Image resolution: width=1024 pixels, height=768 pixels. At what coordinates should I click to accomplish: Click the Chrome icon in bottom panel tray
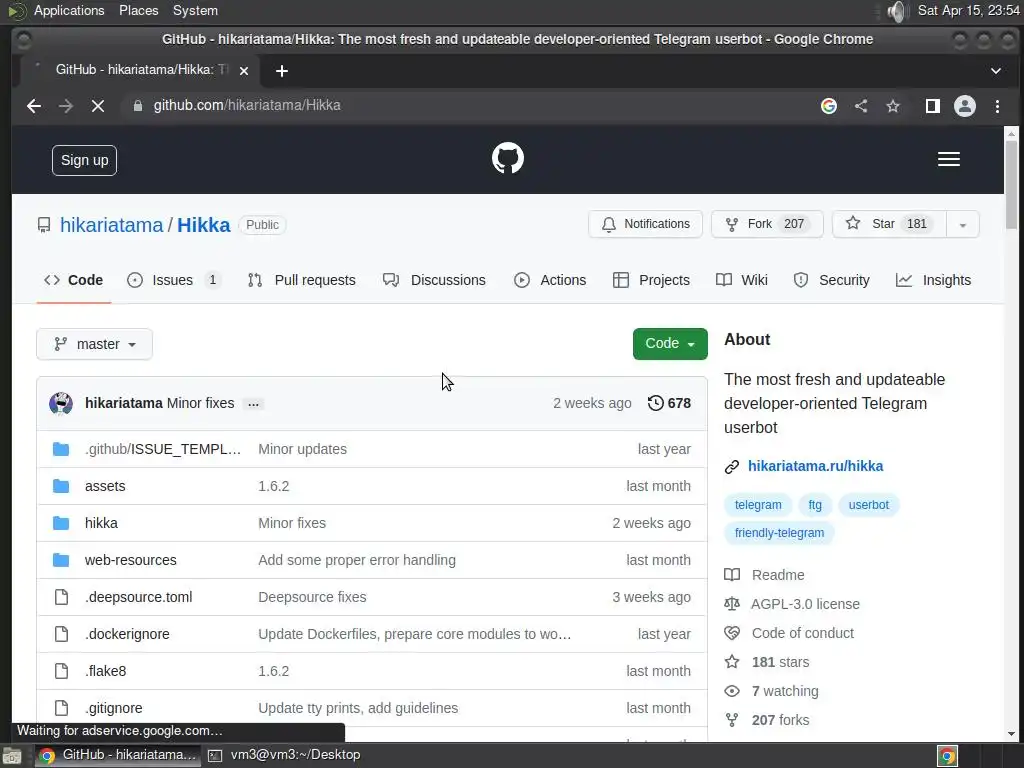click(x=947, y=756)
